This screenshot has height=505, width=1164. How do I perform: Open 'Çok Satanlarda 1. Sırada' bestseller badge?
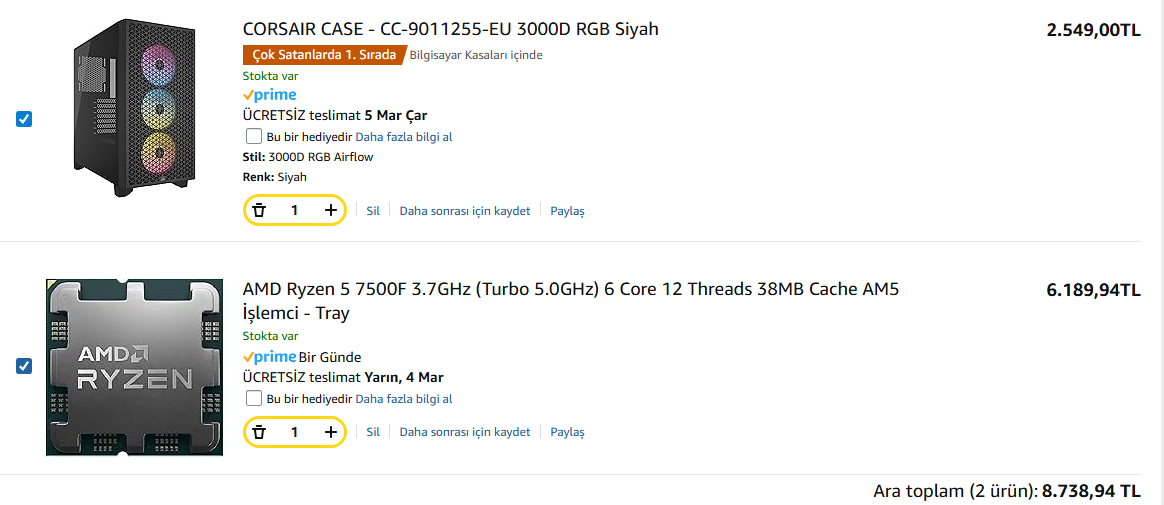324,55
